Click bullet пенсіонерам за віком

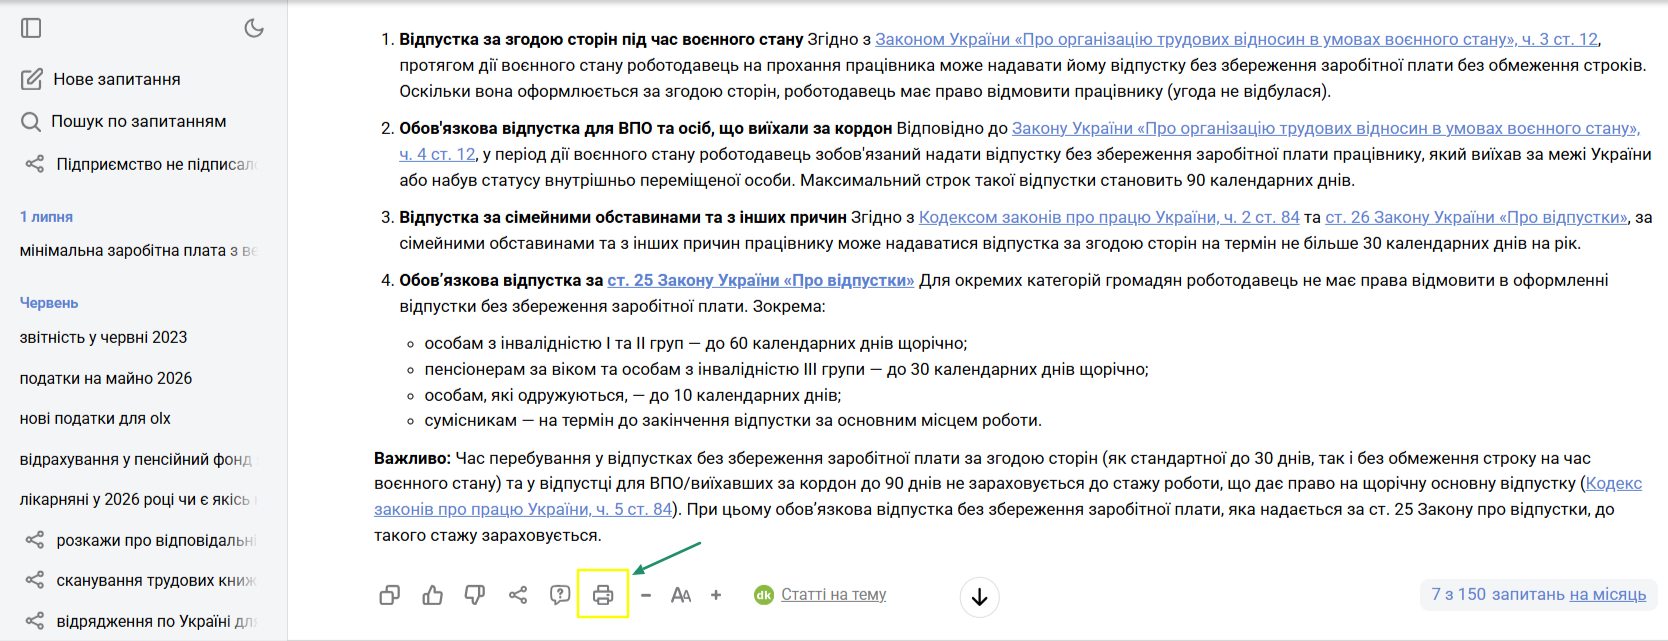tap(787, 369)
